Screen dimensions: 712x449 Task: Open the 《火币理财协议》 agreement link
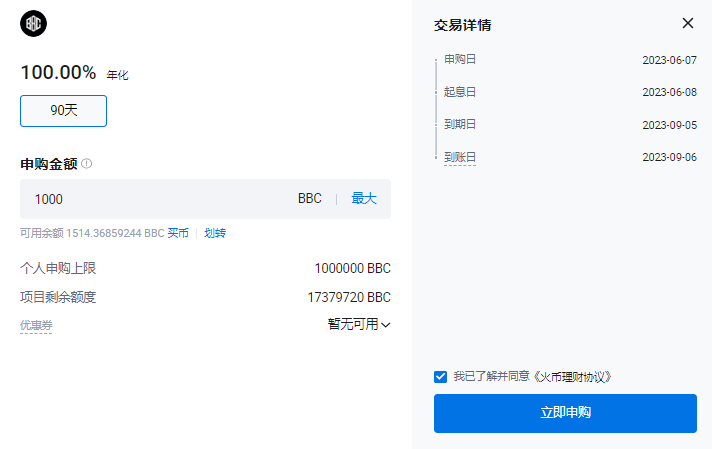click(570, 377)
